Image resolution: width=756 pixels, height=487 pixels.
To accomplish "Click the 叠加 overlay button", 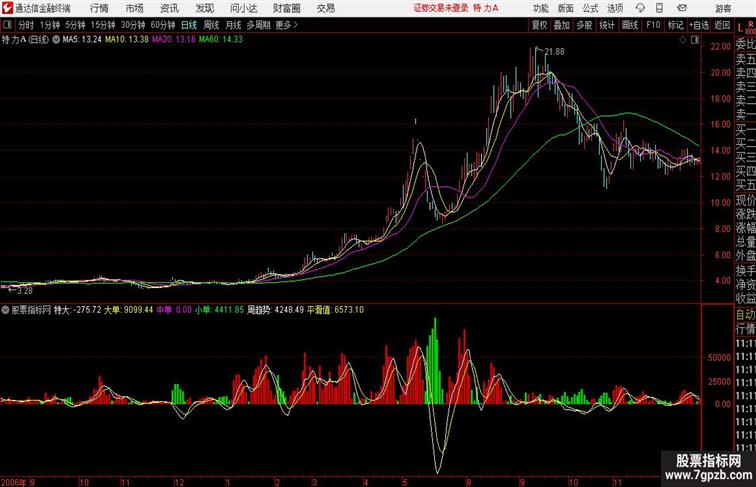I will pos(562,25).
